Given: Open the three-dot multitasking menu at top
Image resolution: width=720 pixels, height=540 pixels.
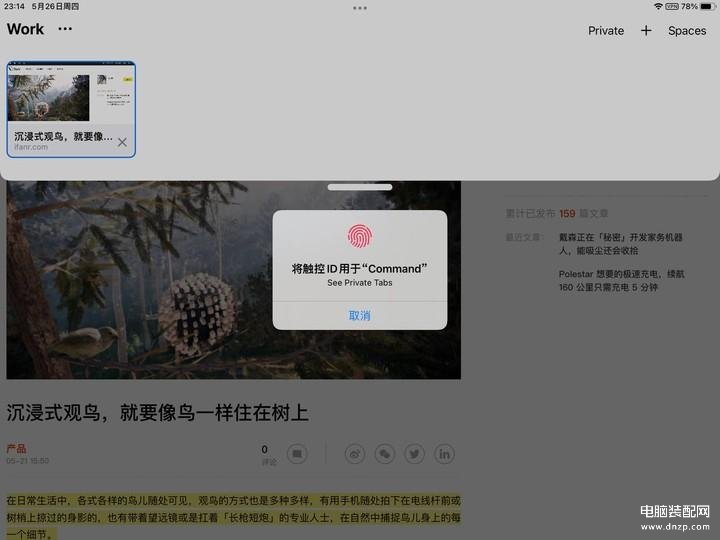Looking at the screenshot, I should pos(360,8).
